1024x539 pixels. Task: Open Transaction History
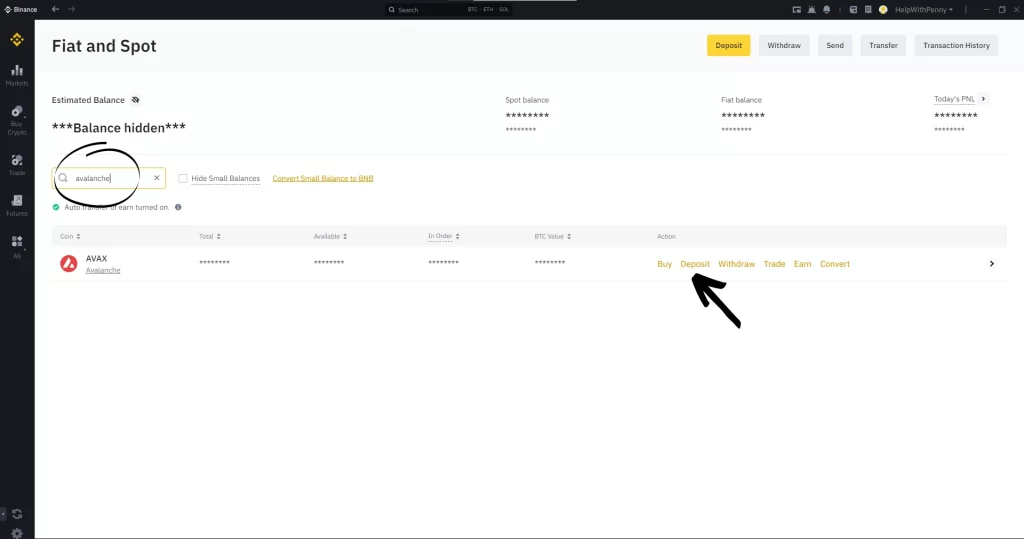pyautogui.click(x=956, y=46)
